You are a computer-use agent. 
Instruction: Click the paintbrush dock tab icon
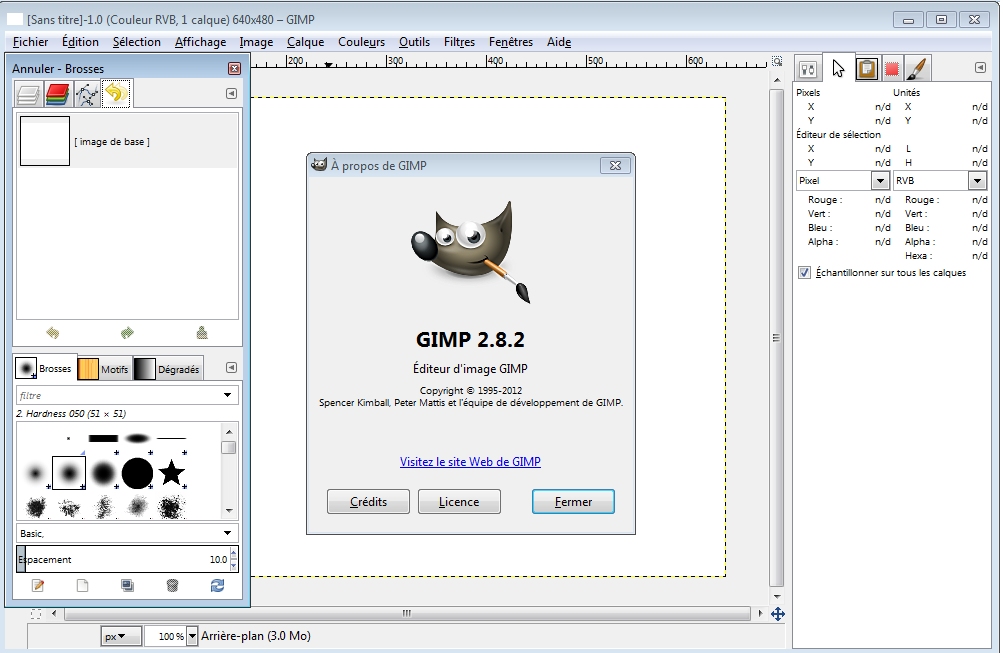[917, 69]
